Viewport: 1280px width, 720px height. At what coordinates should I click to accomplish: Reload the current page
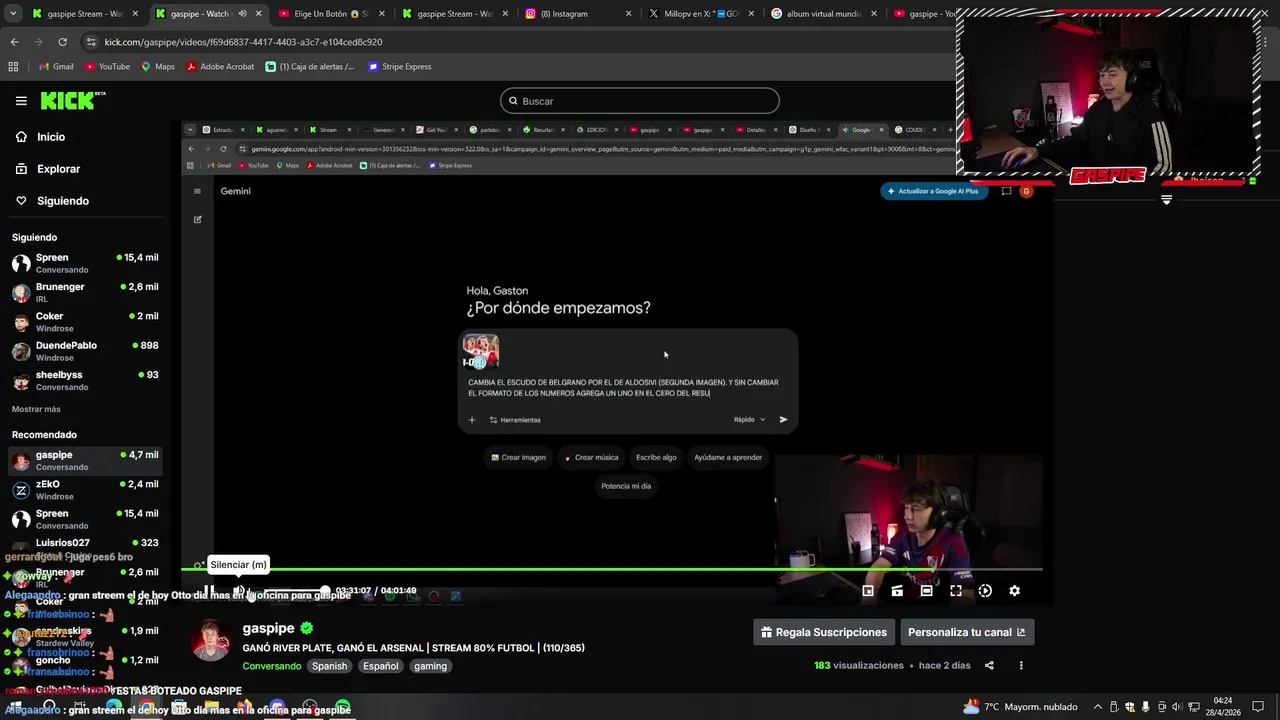click(62, 42)
